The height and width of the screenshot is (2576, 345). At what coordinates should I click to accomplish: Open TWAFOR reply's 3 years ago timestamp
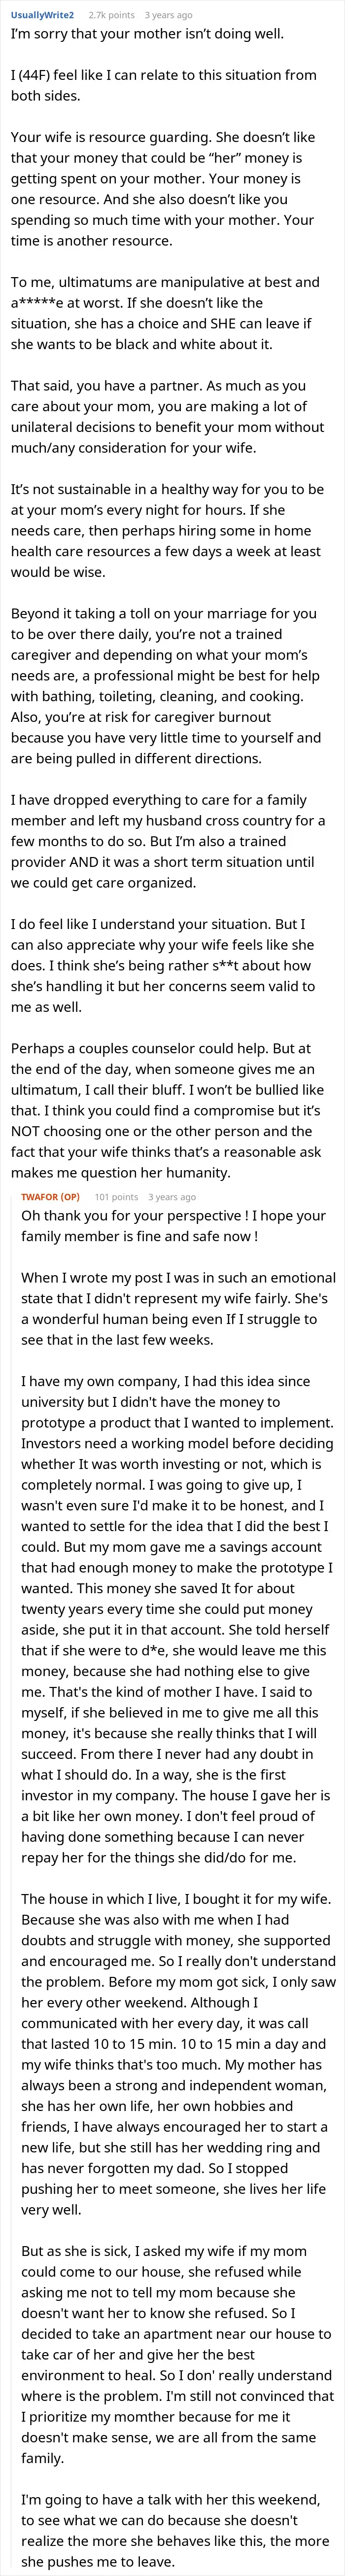pos(172,1197)
